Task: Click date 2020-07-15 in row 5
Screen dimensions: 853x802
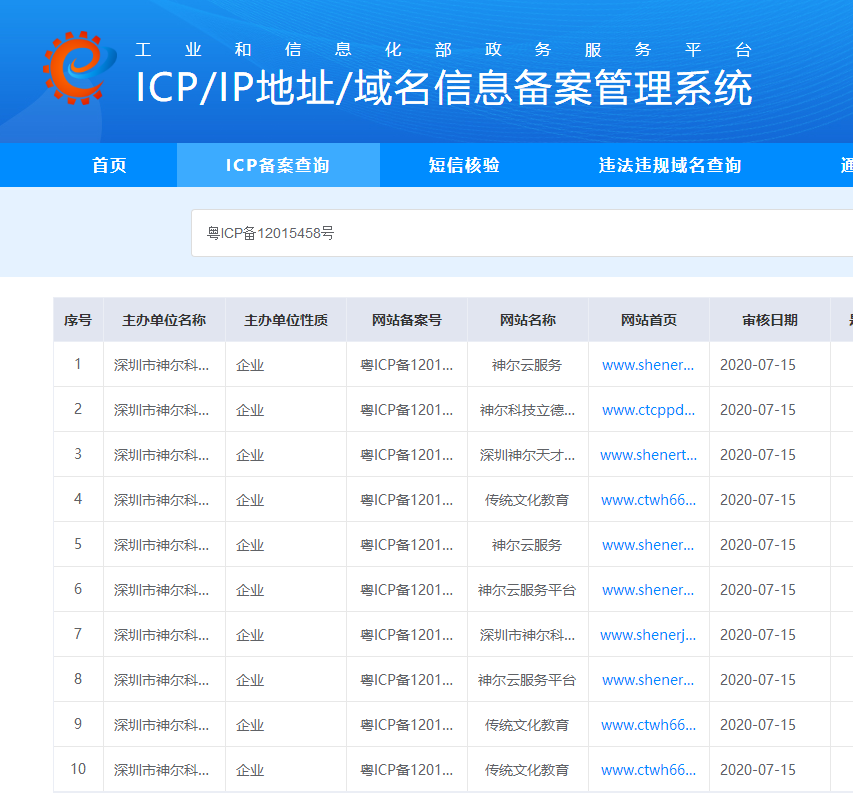Action: (758, 545)
